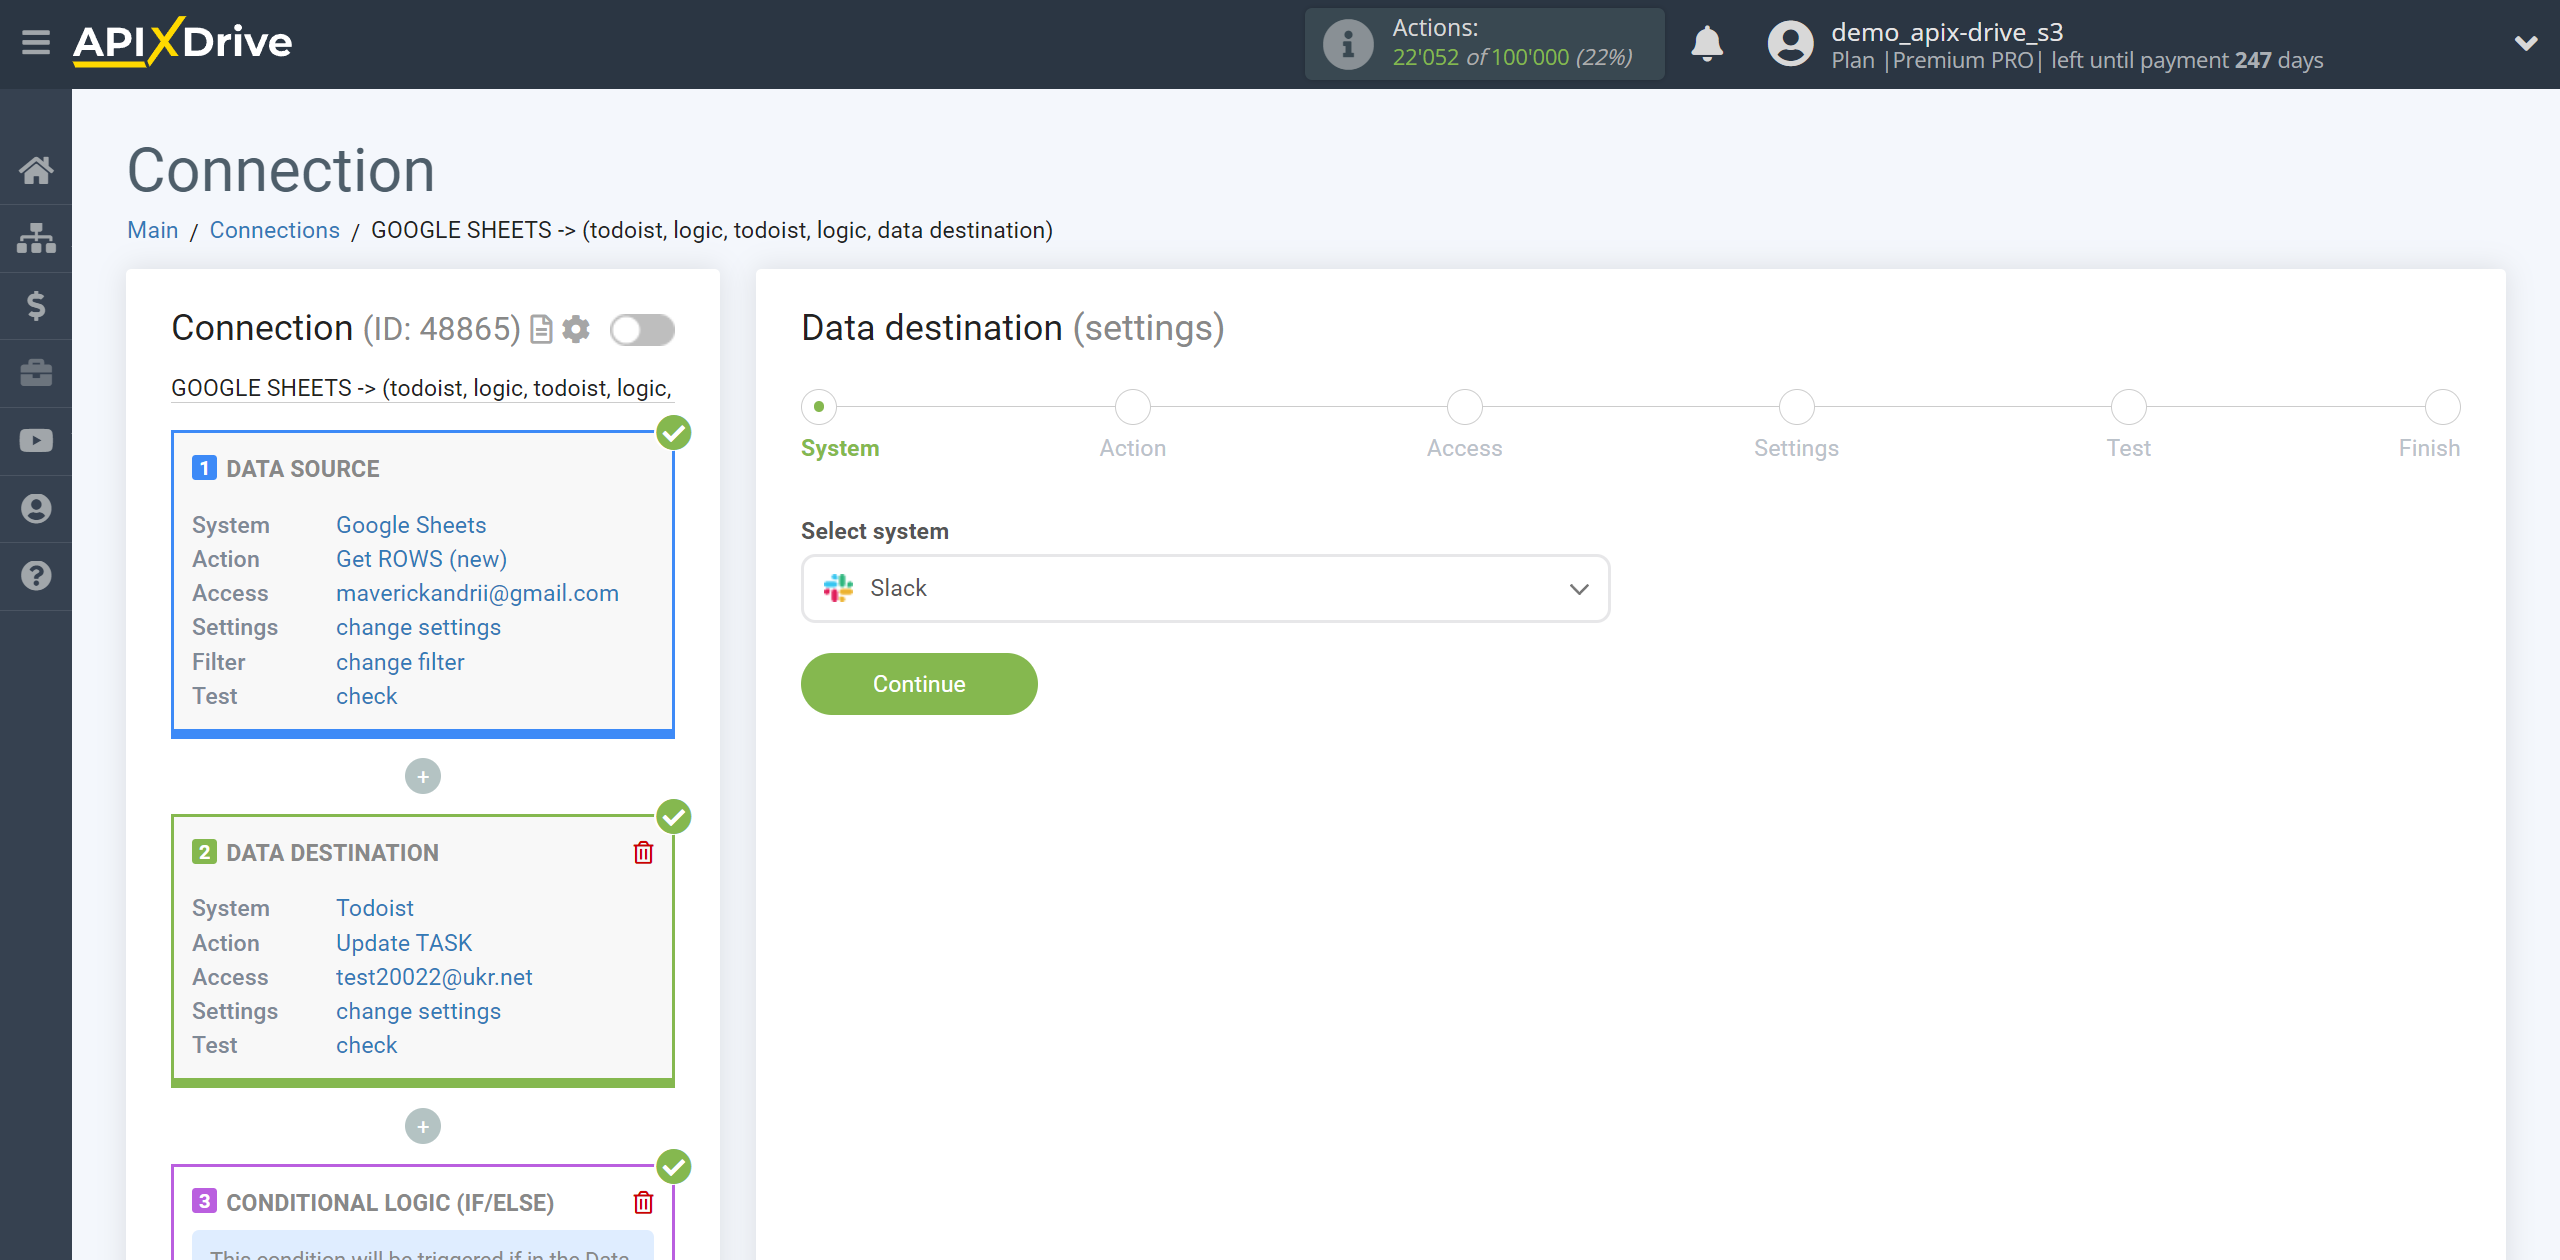Screen dimensions: 2560x1260
Task: Delete Data Destination block with trash icon
Action: click(643, 852)
